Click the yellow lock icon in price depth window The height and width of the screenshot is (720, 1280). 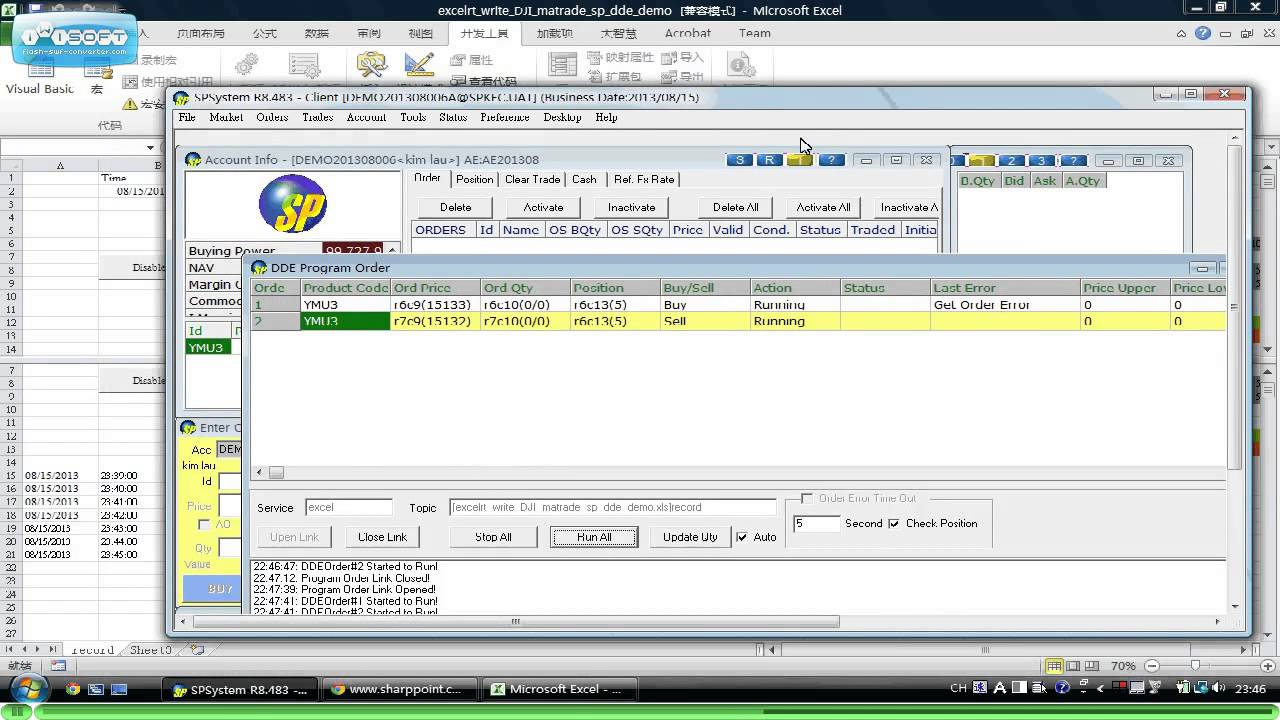click(982, 160)
